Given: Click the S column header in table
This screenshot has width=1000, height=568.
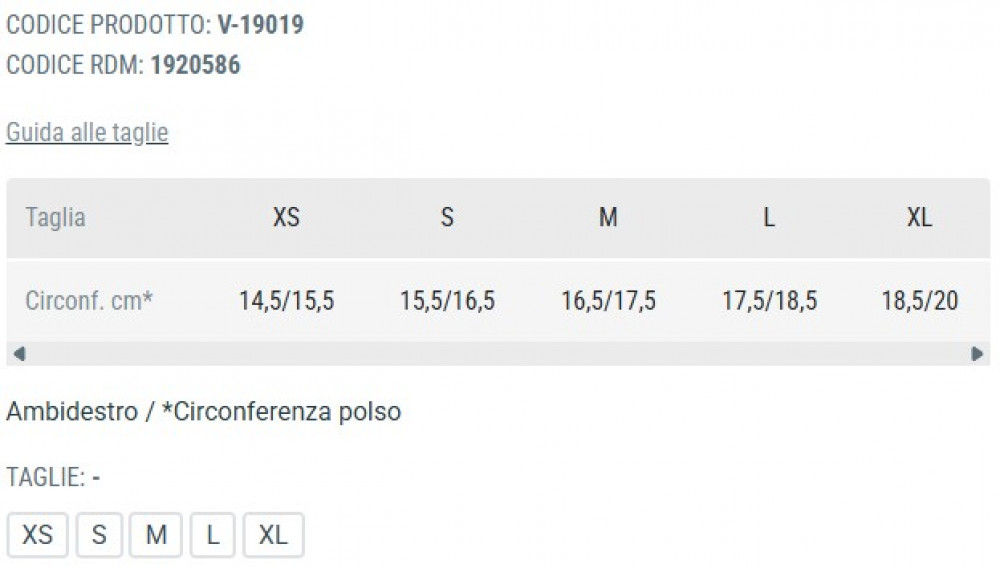Looking at the screenshot, I should click(x=447, y=218).
